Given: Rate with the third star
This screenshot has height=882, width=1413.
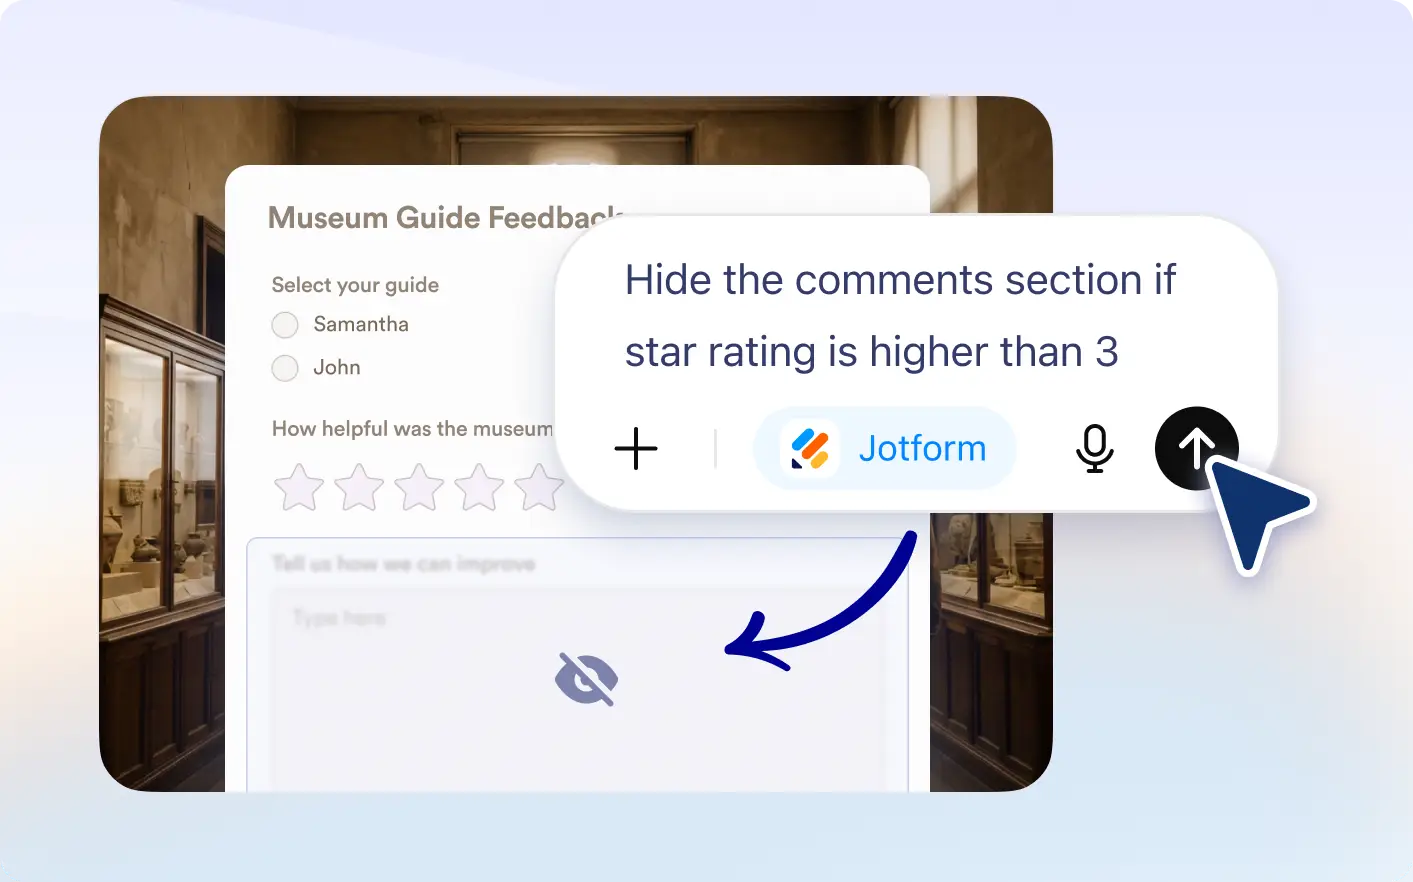Looking at the screenshot, I should [x=419, y=487].
